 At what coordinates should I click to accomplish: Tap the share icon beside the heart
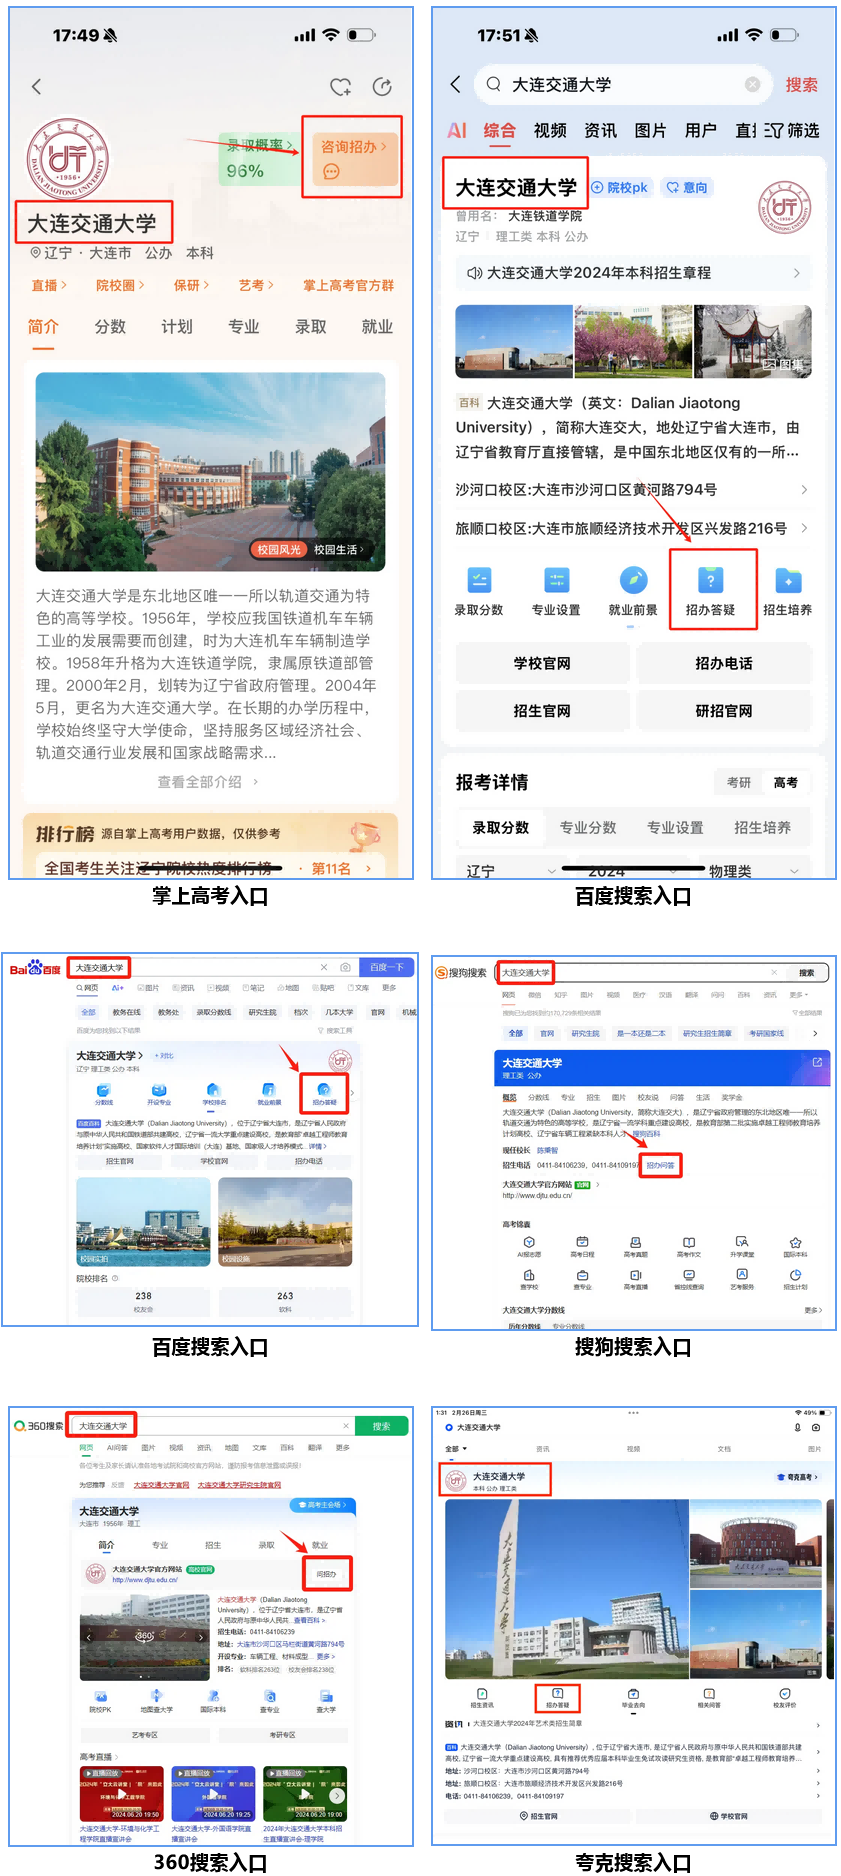[382, 87]
